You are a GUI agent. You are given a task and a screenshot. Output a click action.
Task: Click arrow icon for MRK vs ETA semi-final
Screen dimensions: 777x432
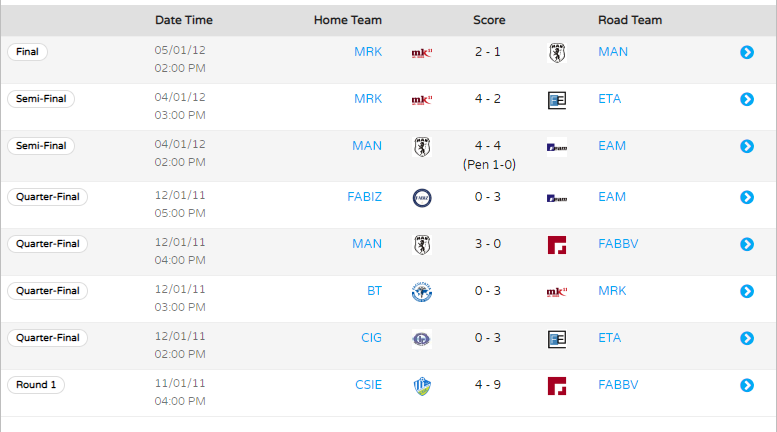tap(747, 99)
